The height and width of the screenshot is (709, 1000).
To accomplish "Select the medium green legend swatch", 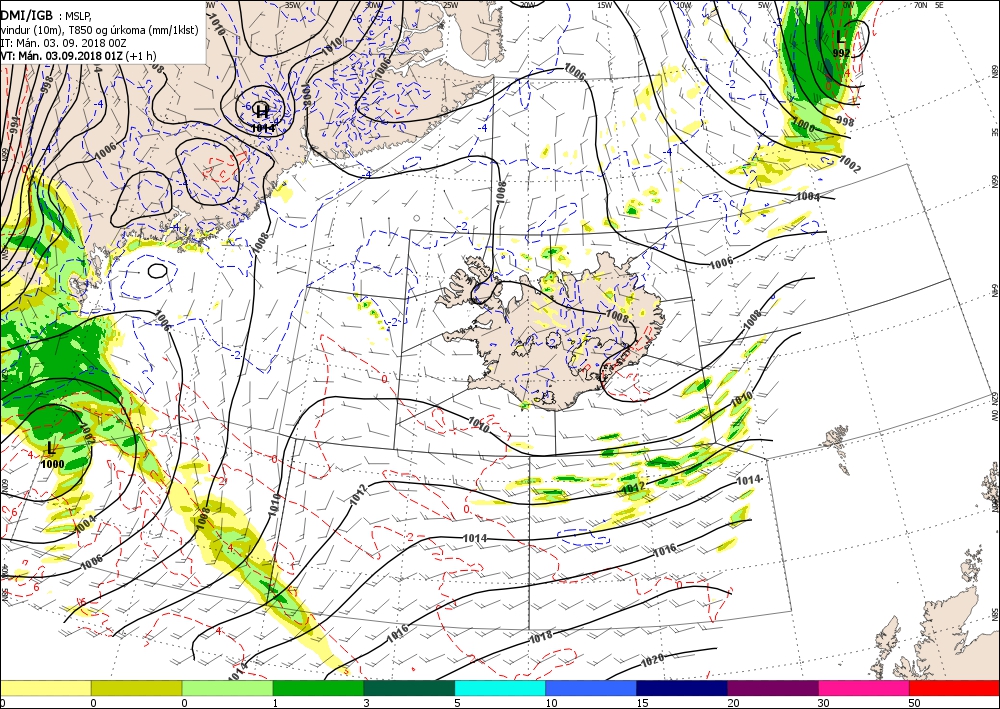I will pyautogui.click(x=318, y=688).
